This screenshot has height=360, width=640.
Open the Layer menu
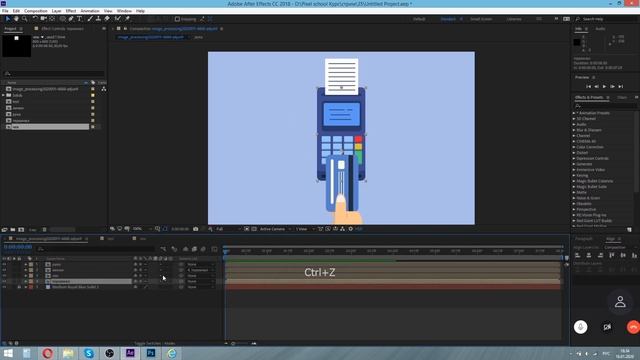point(57,11)
